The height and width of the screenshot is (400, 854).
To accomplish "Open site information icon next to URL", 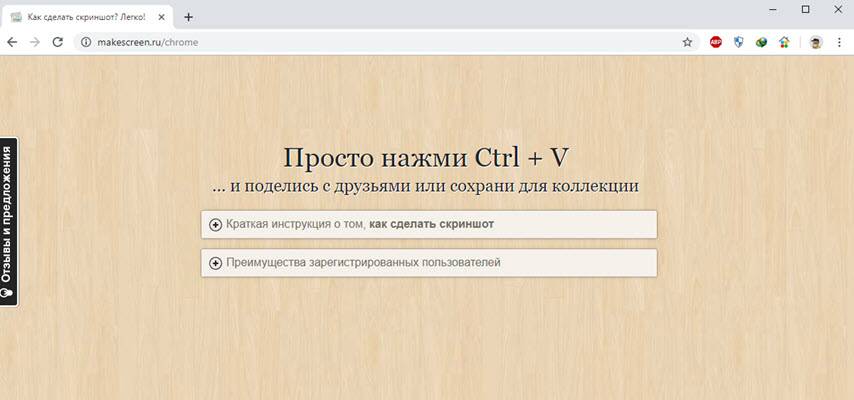I will tap(86, 42).
